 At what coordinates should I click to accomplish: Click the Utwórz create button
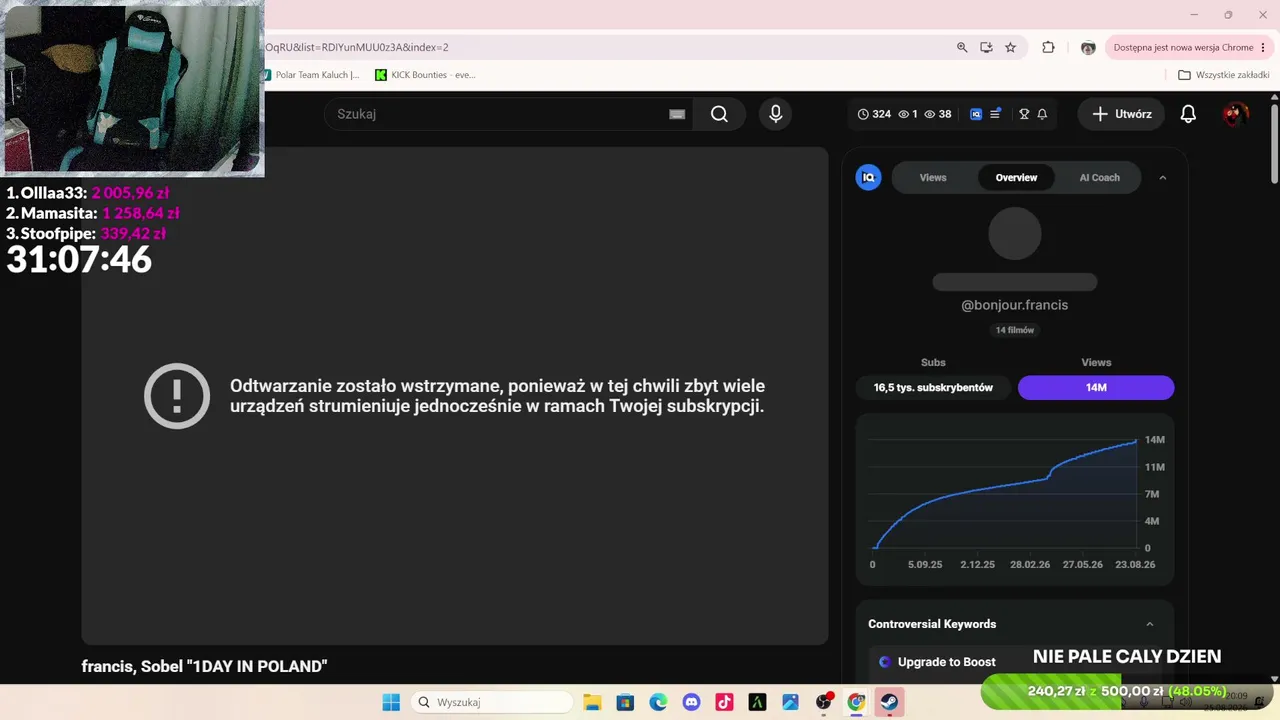click(x=1121, y=114)
